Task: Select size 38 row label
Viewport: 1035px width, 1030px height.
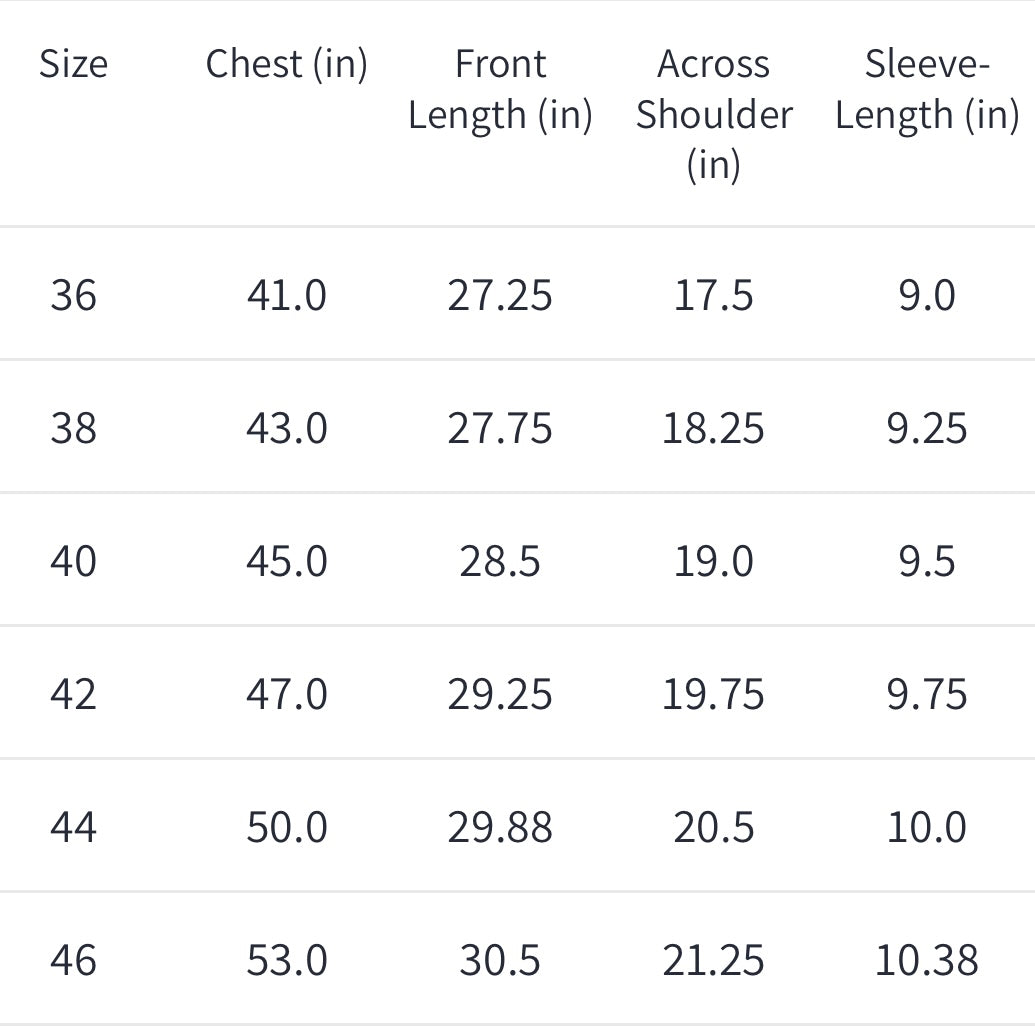Action: point(73,428)
